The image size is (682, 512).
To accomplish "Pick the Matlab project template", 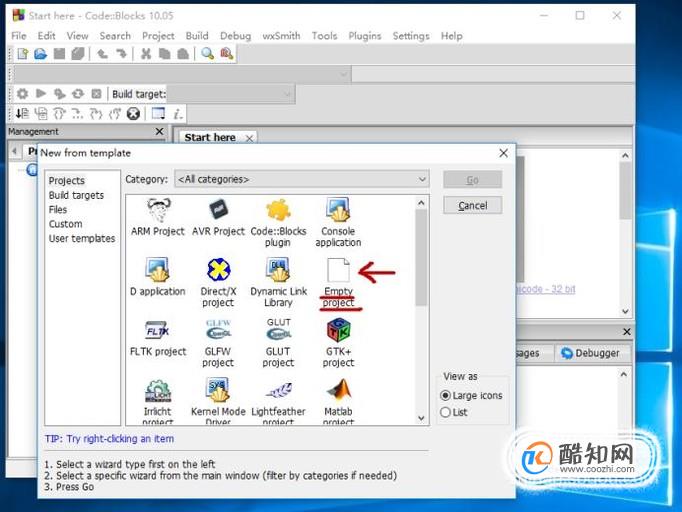I will (x=338, y=401).
